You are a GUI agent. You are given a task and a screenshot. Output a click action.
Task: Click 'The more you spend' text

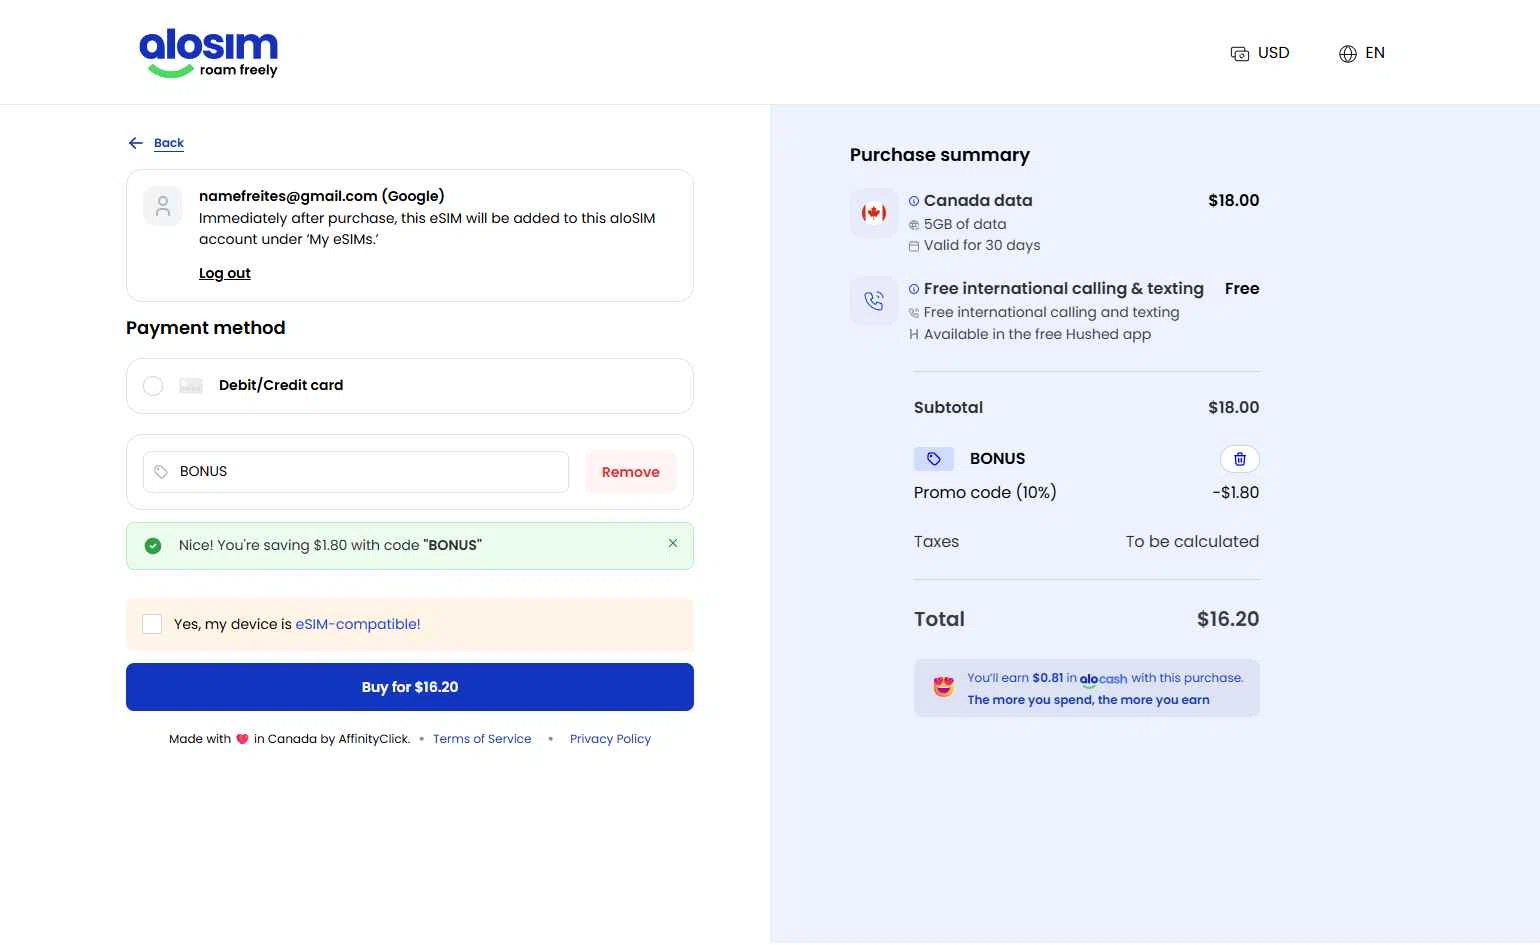(1088, 700)
